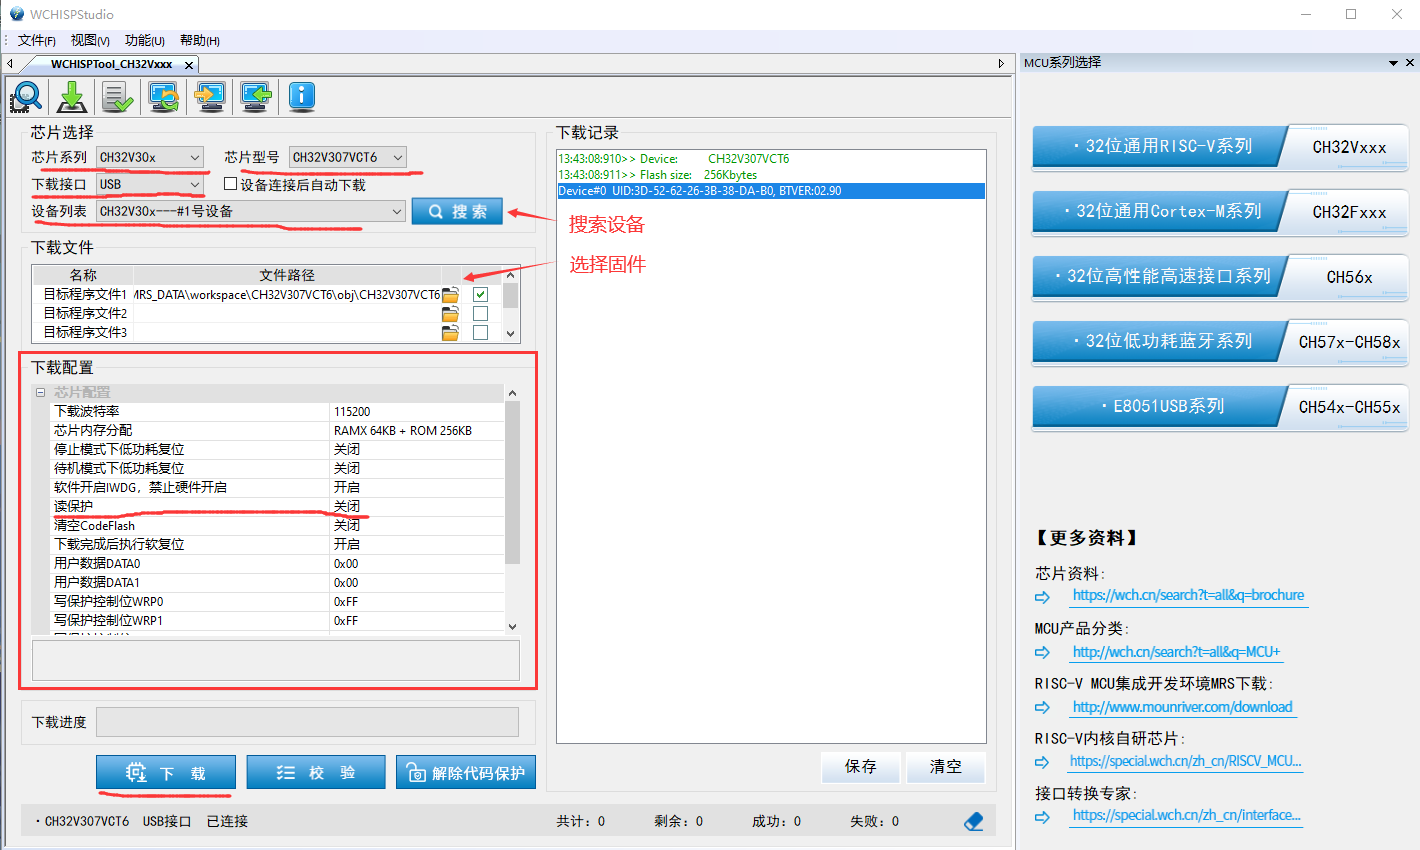Select 32位通用Cortex-M系列 CH32Fxxx
This screenshot has height=850, width=1420.
(x=1220, y=212)
